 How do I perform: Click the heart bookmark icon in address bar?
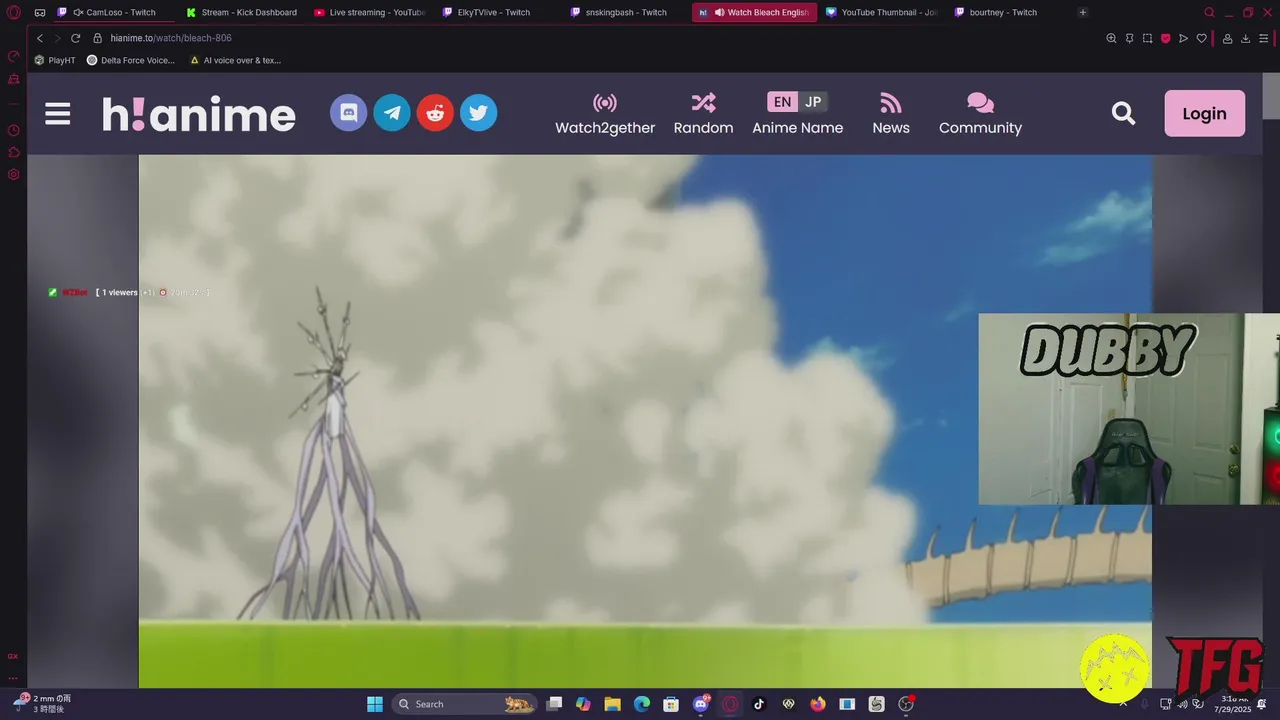click(x=1201, y=38)
